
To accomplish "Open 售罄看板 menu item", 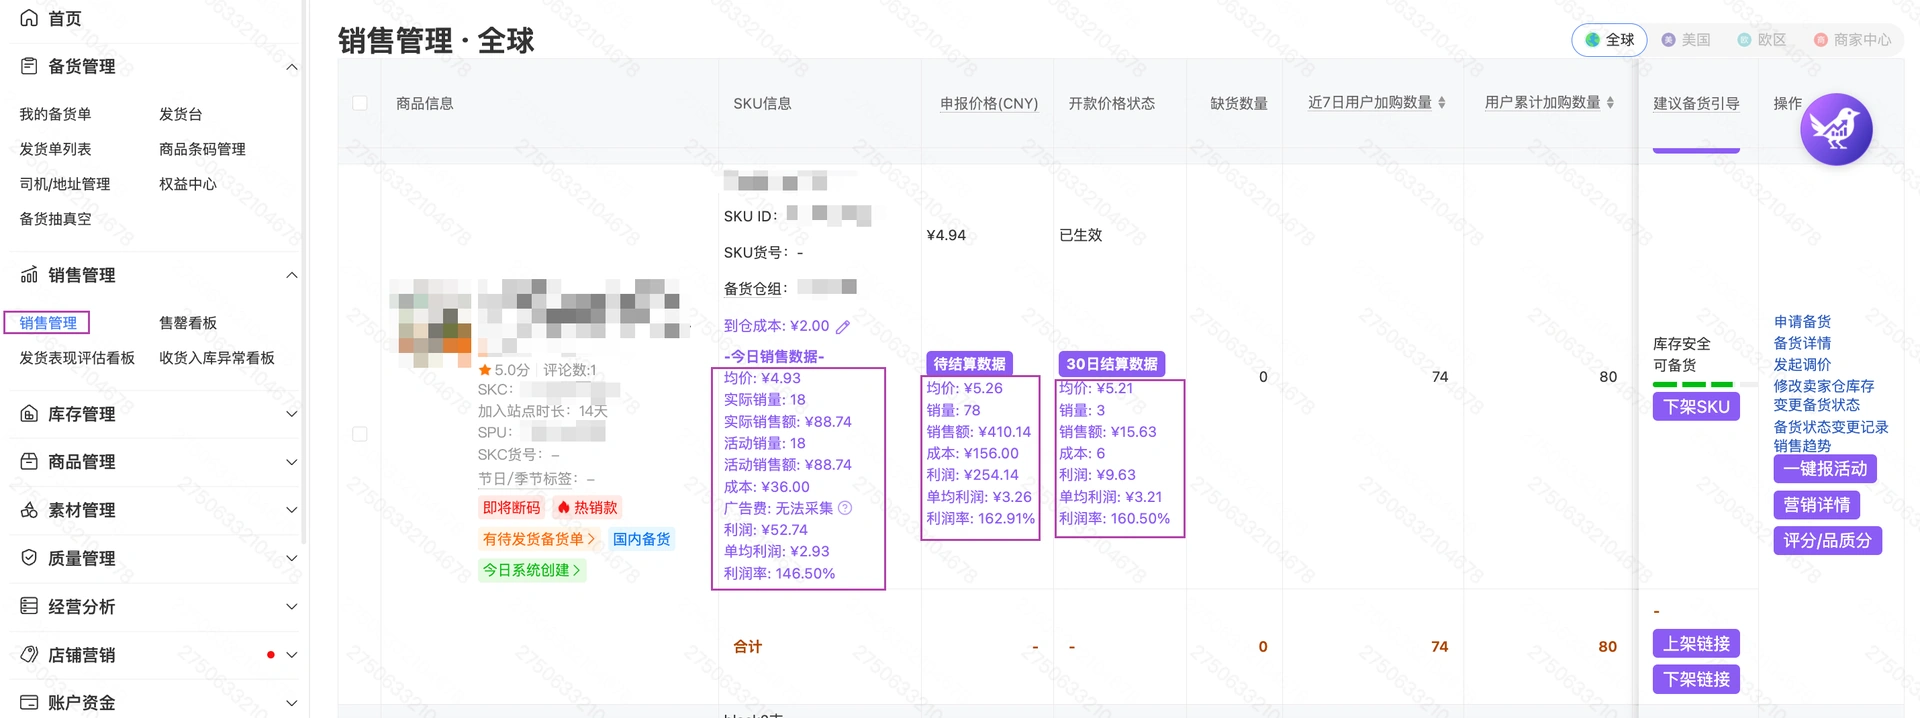I will tap(188, 323).
